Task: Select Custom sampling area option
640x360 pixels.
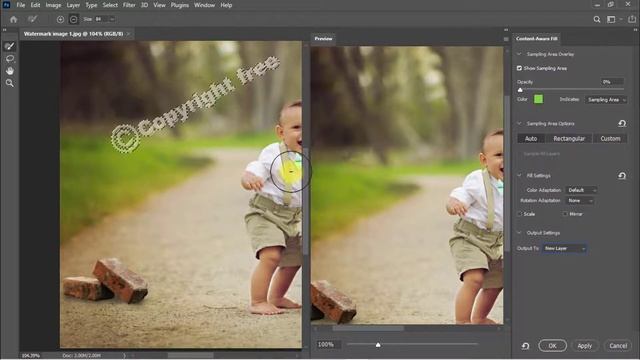Action: pyautogui.click(x=610, y=139)
